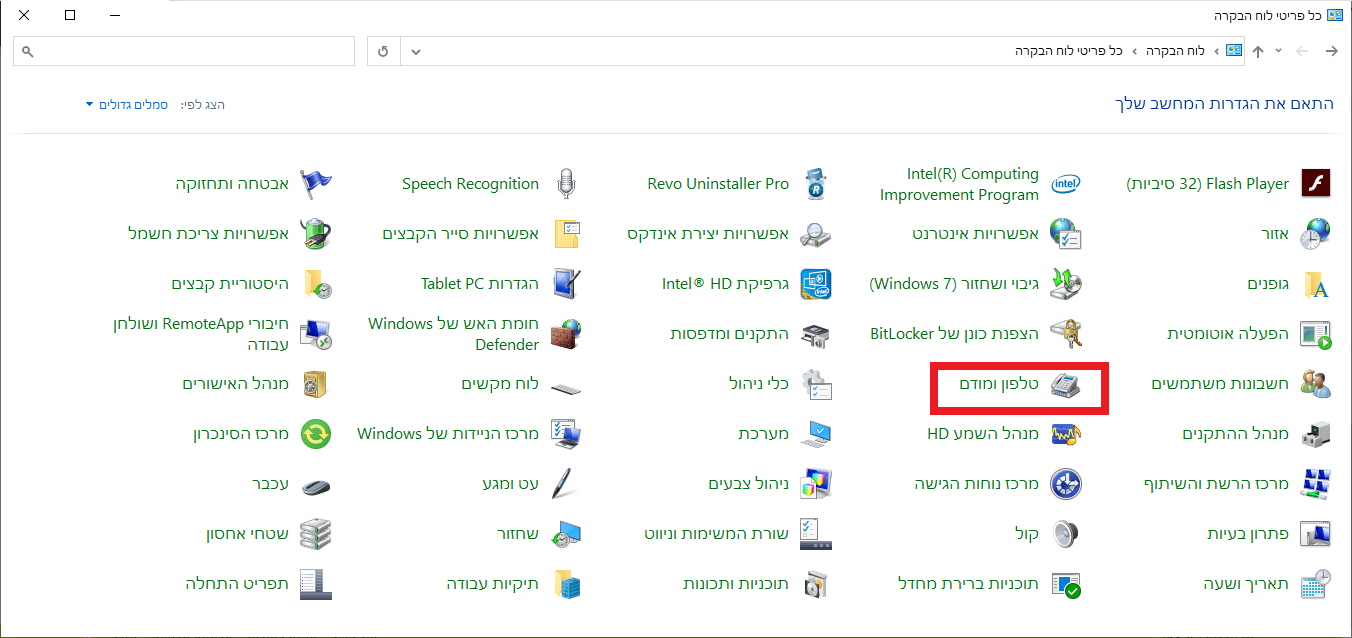Click the אזור globe-clock icon

[1315, 234]
